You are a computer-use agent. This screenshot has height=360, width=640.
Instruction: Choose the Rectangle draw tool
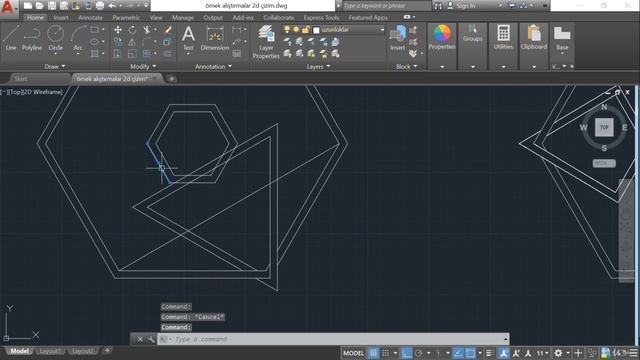coord(94,30)
